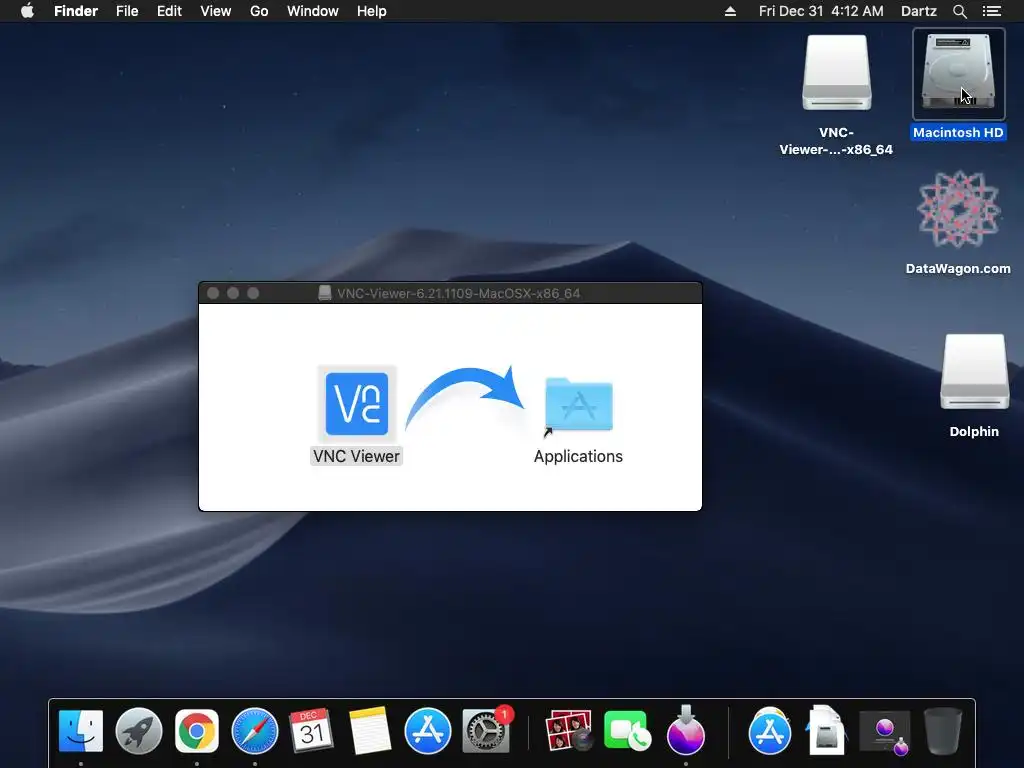Open System Preferences with notification badge
The image size is (1024, 768).
pyautogui.click(x=486, y=731)
